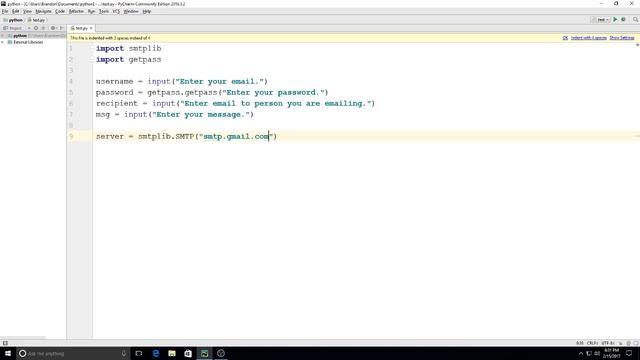Open the Hector inspector icon in status bar
Viewport: 640px width, 360px height.
click(x=629, y=343)
